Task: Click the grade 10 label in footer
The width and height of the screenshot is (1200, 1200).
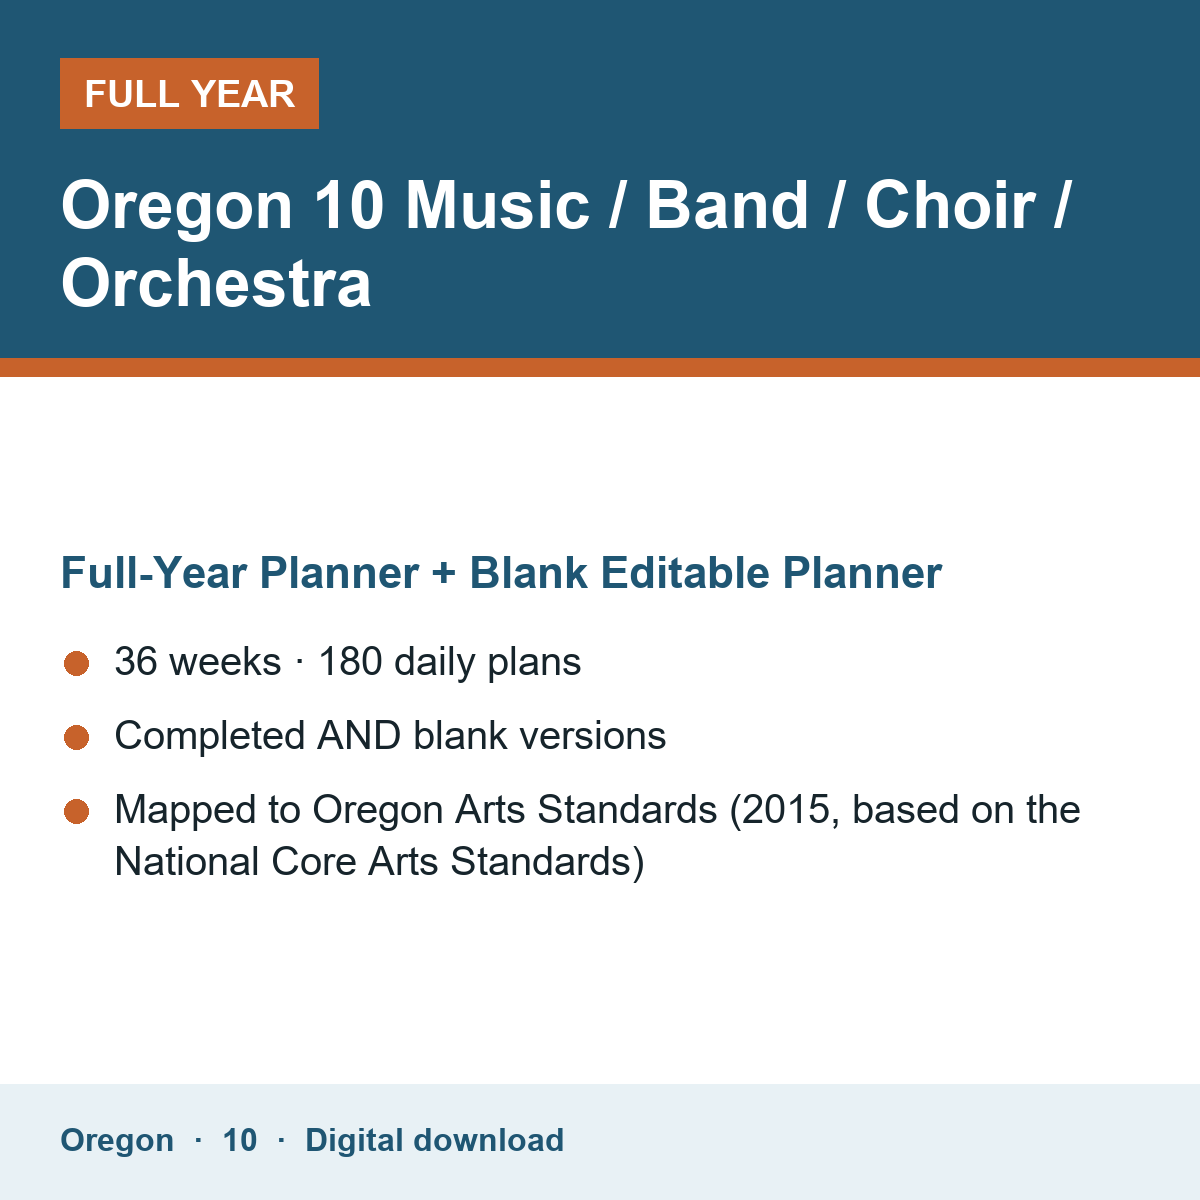Action: pyautogui.click(x=240, y=1140)
